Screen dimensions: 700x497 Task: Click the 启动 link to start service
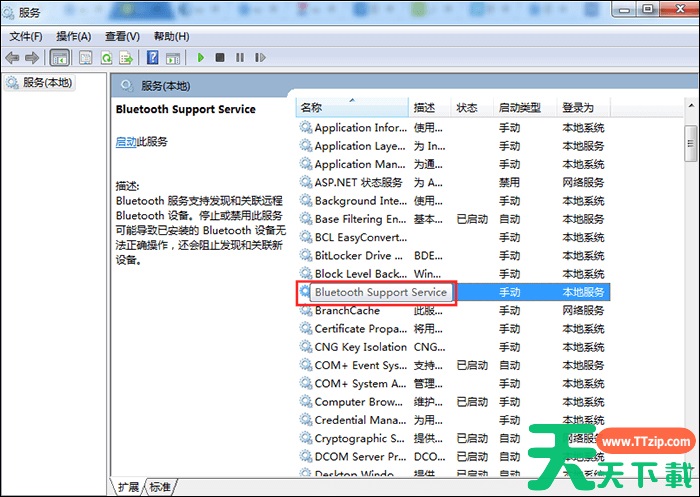(126, 142)
